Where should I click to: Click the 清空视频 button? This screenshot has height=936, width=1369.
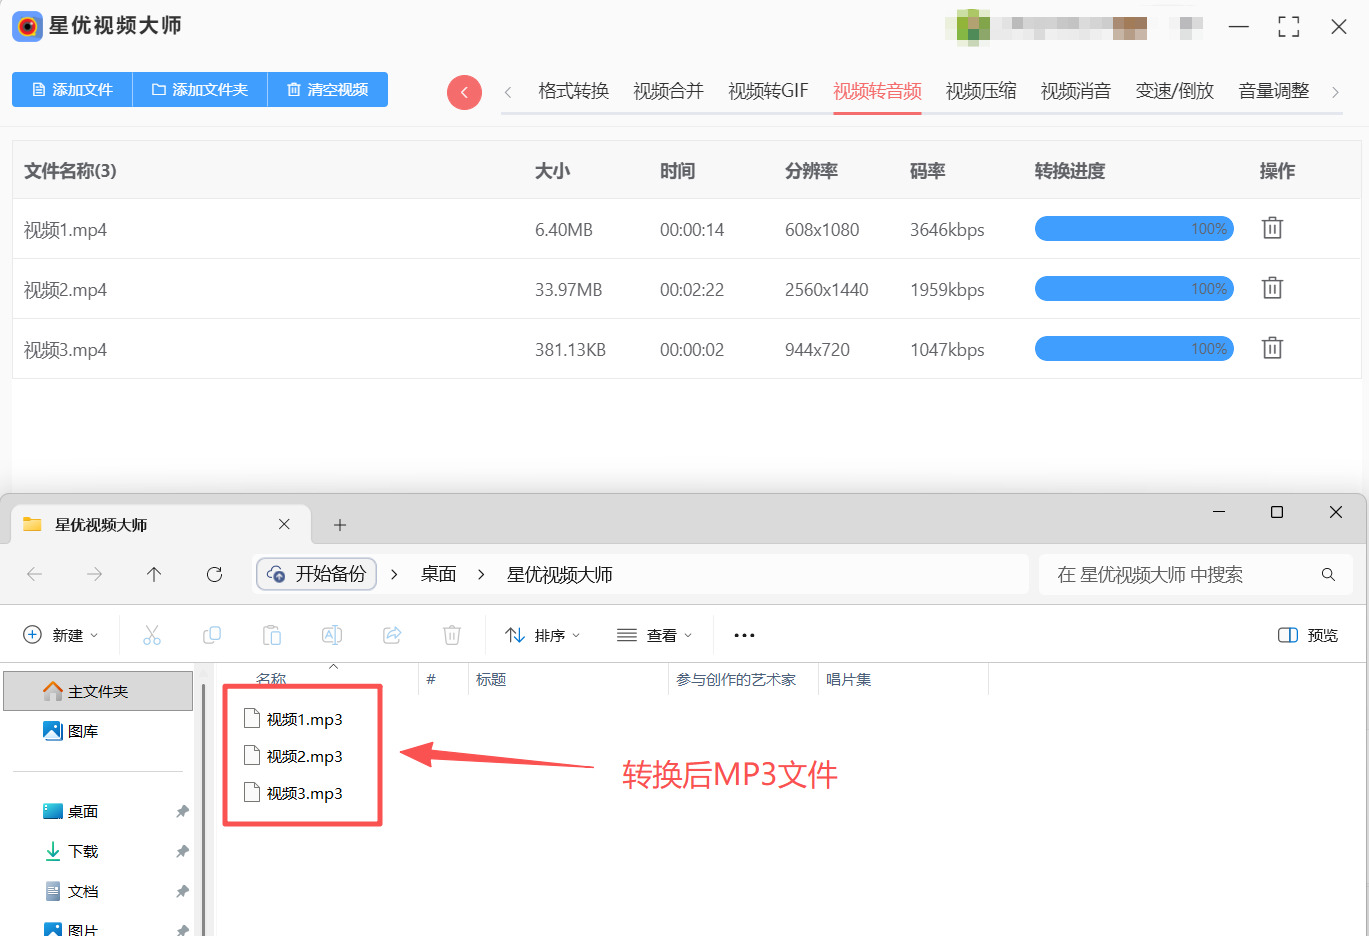(328, 89)
